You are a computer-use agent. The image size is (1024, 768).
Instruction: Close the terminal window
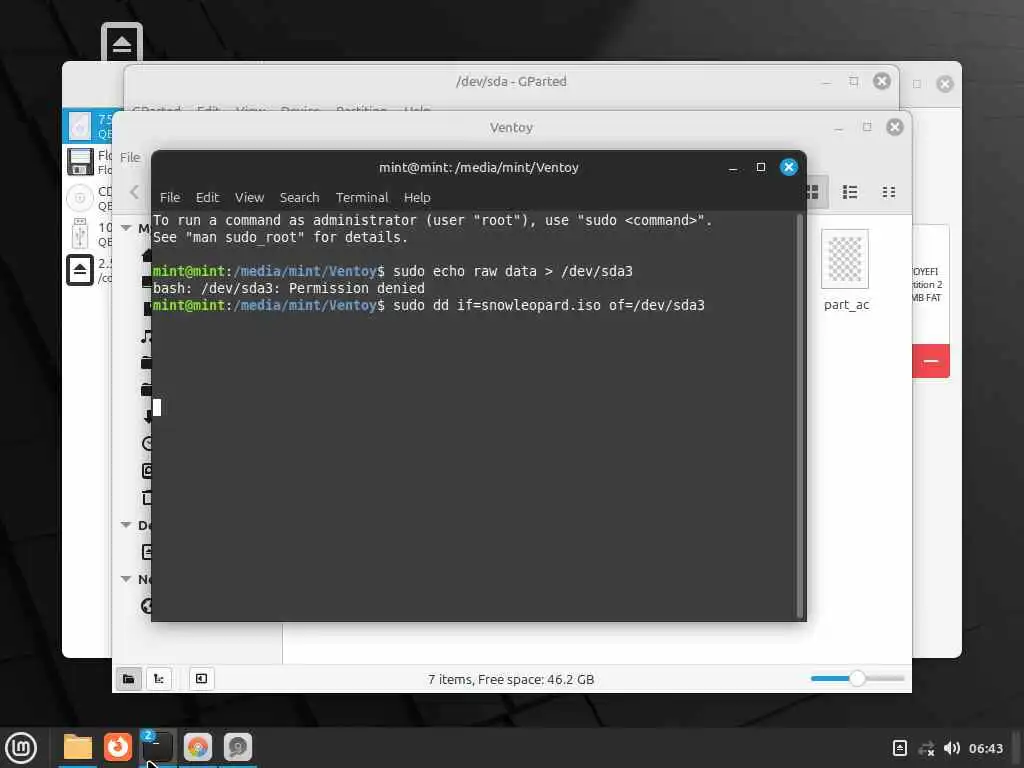point(788,167)
